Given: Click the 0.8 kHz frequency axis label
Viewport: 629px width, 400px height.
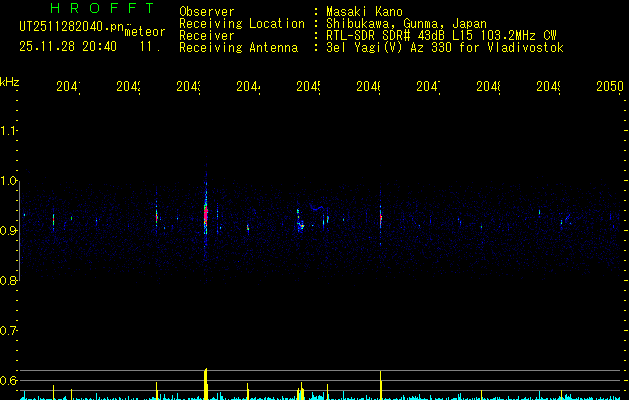Looking at the screenshot, I should click(x=8, y=280).
